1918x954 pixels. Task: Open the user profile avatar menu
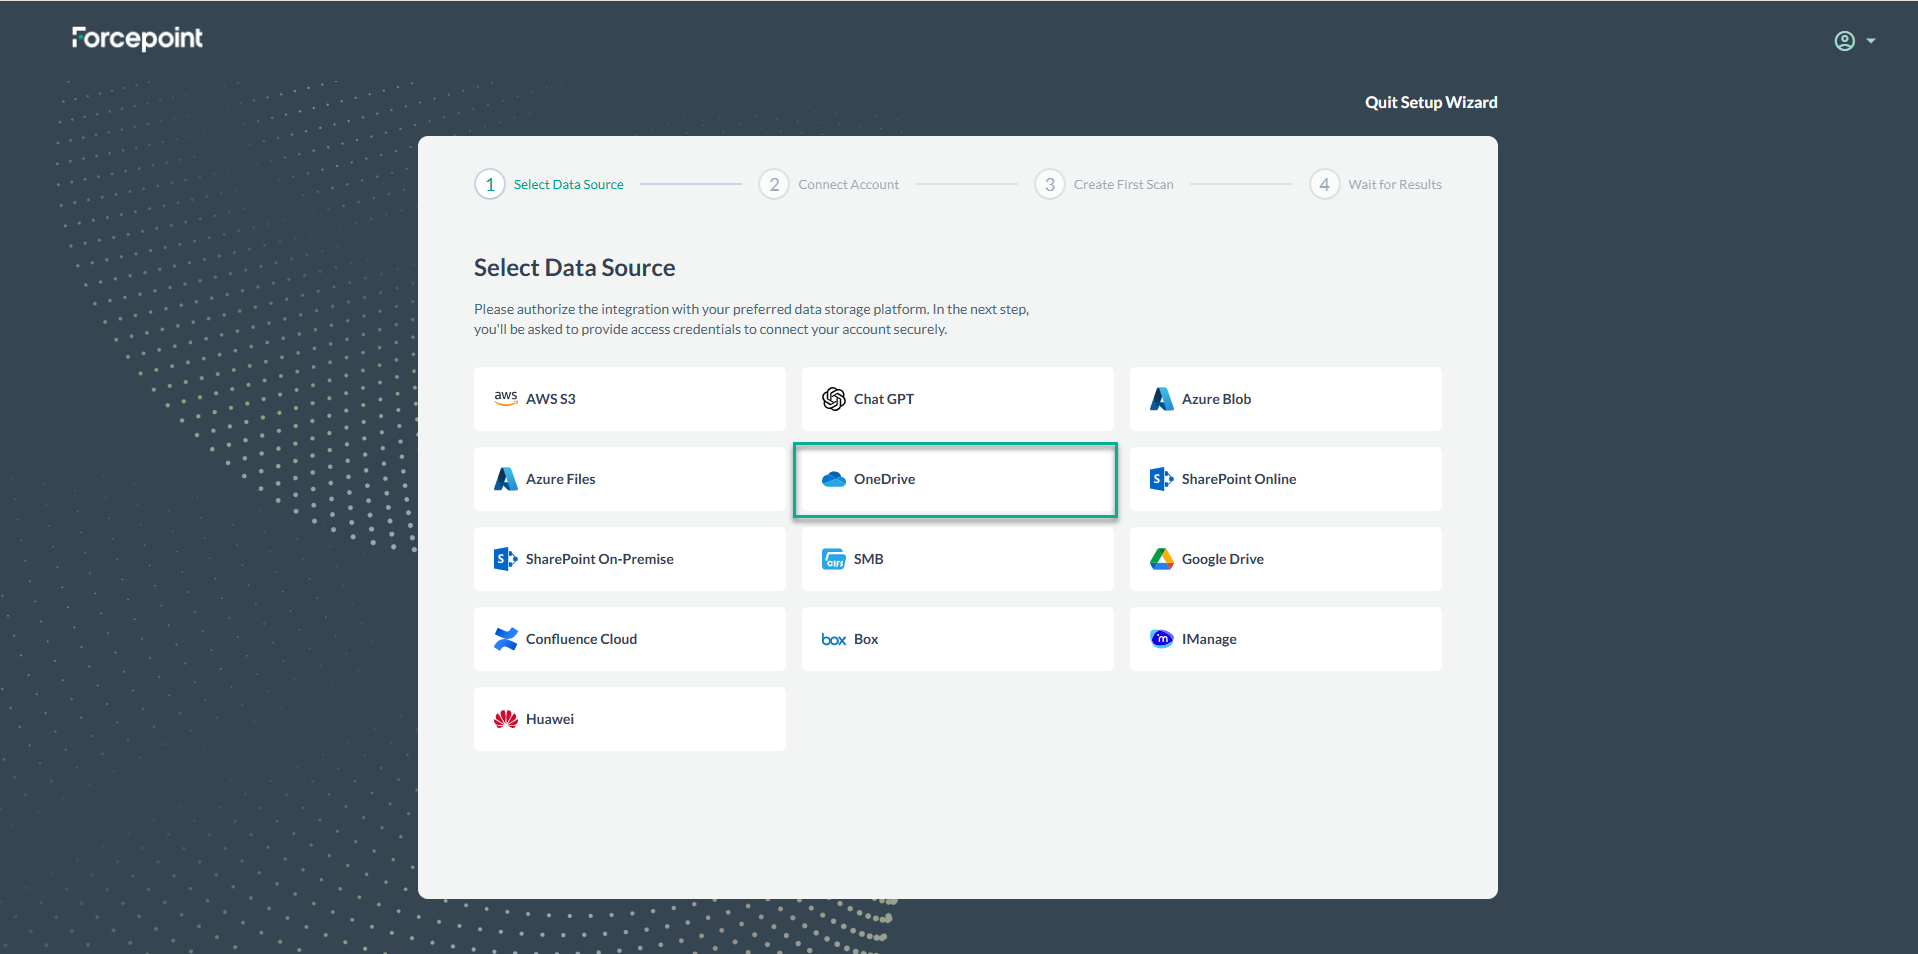coord(1844,41)
